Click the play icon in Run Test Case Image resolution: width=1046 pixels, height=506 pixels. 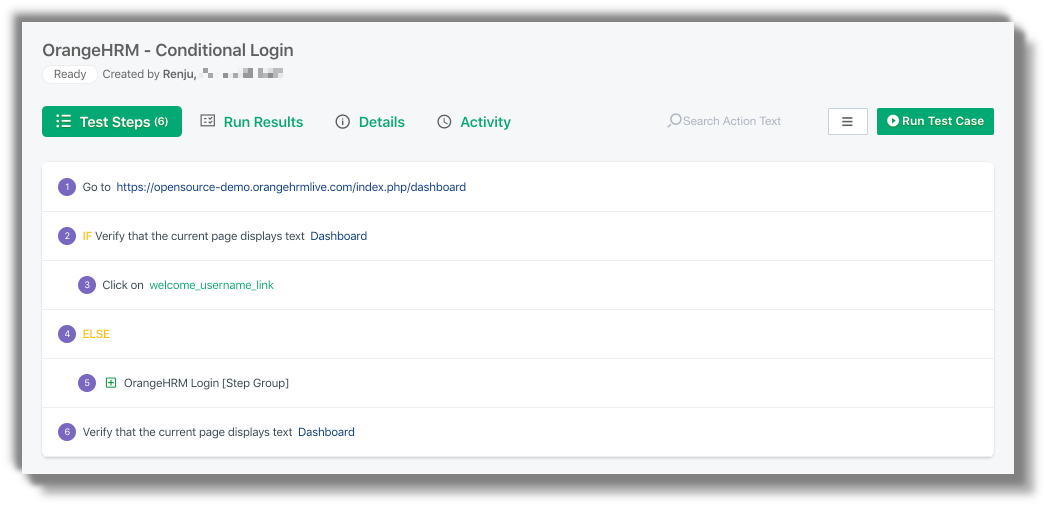tap(893, 121)
